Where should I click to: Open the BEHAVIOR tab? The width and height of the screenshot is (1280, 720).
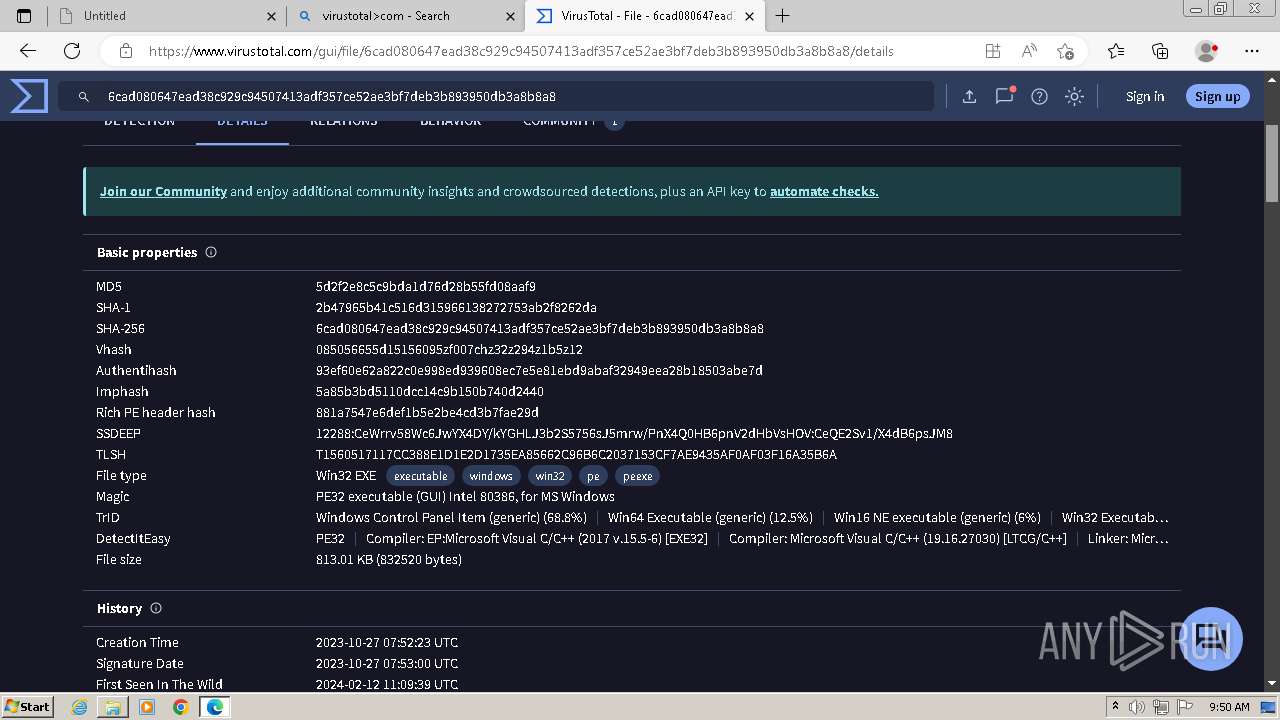[450, 122]
